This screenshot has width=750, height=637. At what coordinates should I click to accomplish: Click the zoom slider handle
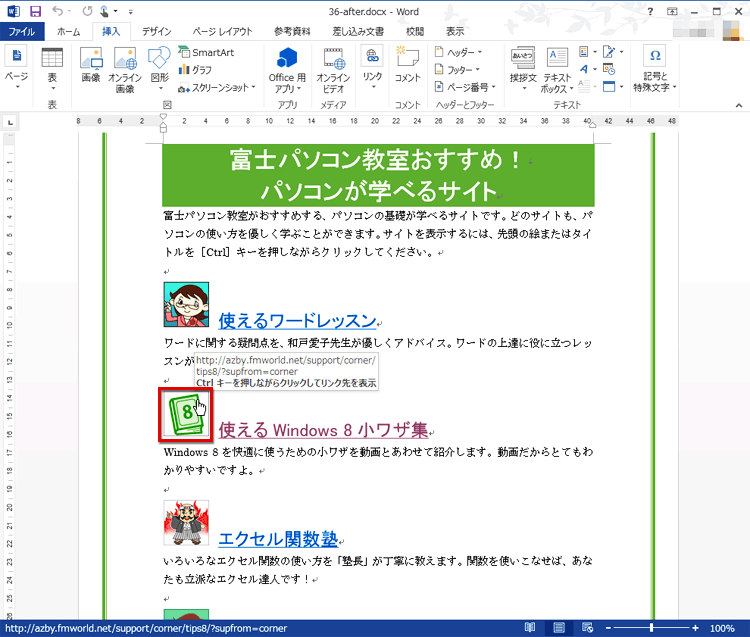click(x=651, y=628)
